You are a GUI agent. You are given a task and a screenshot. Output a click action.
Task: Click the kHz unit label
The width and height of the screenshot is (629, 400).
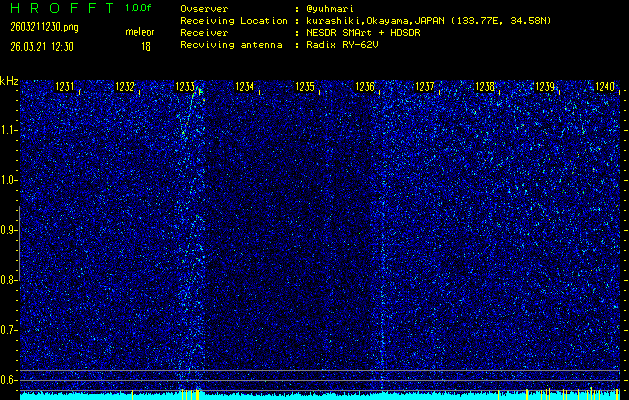[9, 81]
